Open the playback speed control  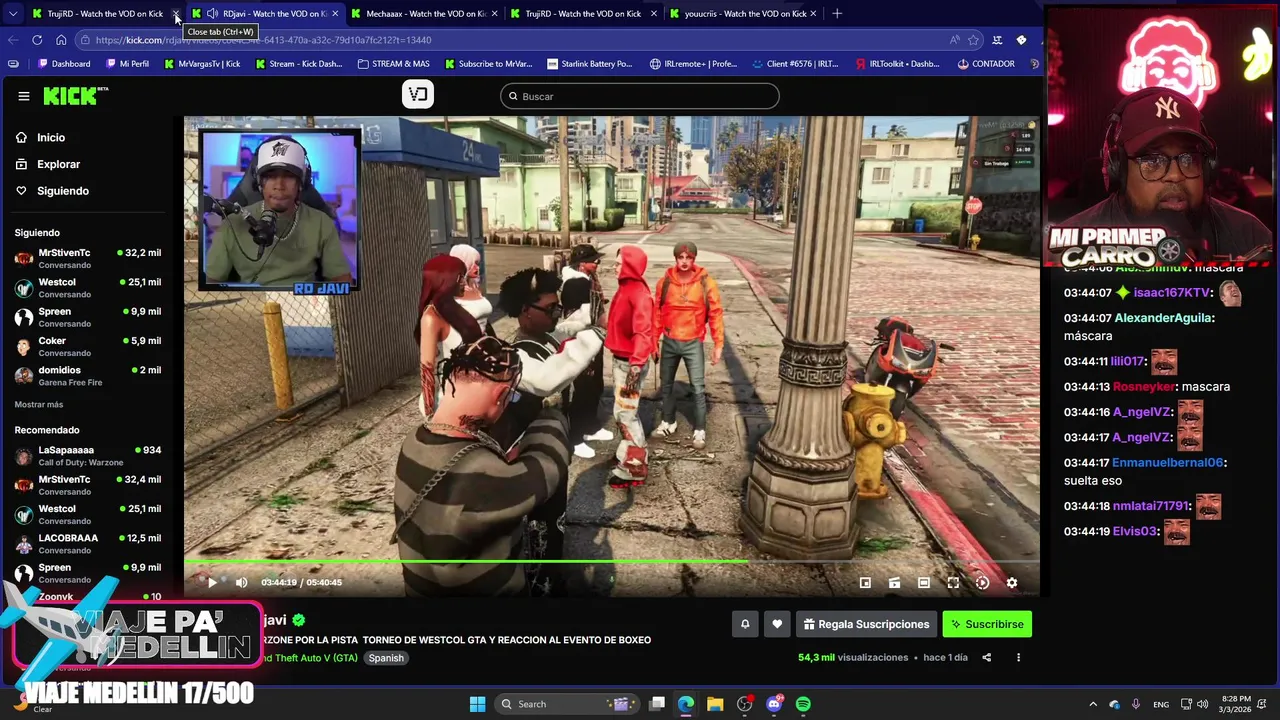[982, 582]
